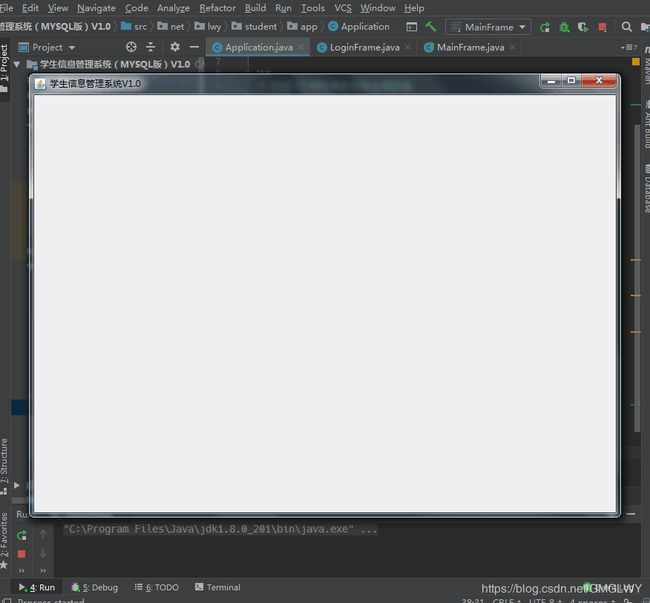This screenshot has width=650, height=603.
Task: Toggle the Ant Build tool window on the right
Action: pyautogui.click(x=647, y=124)
